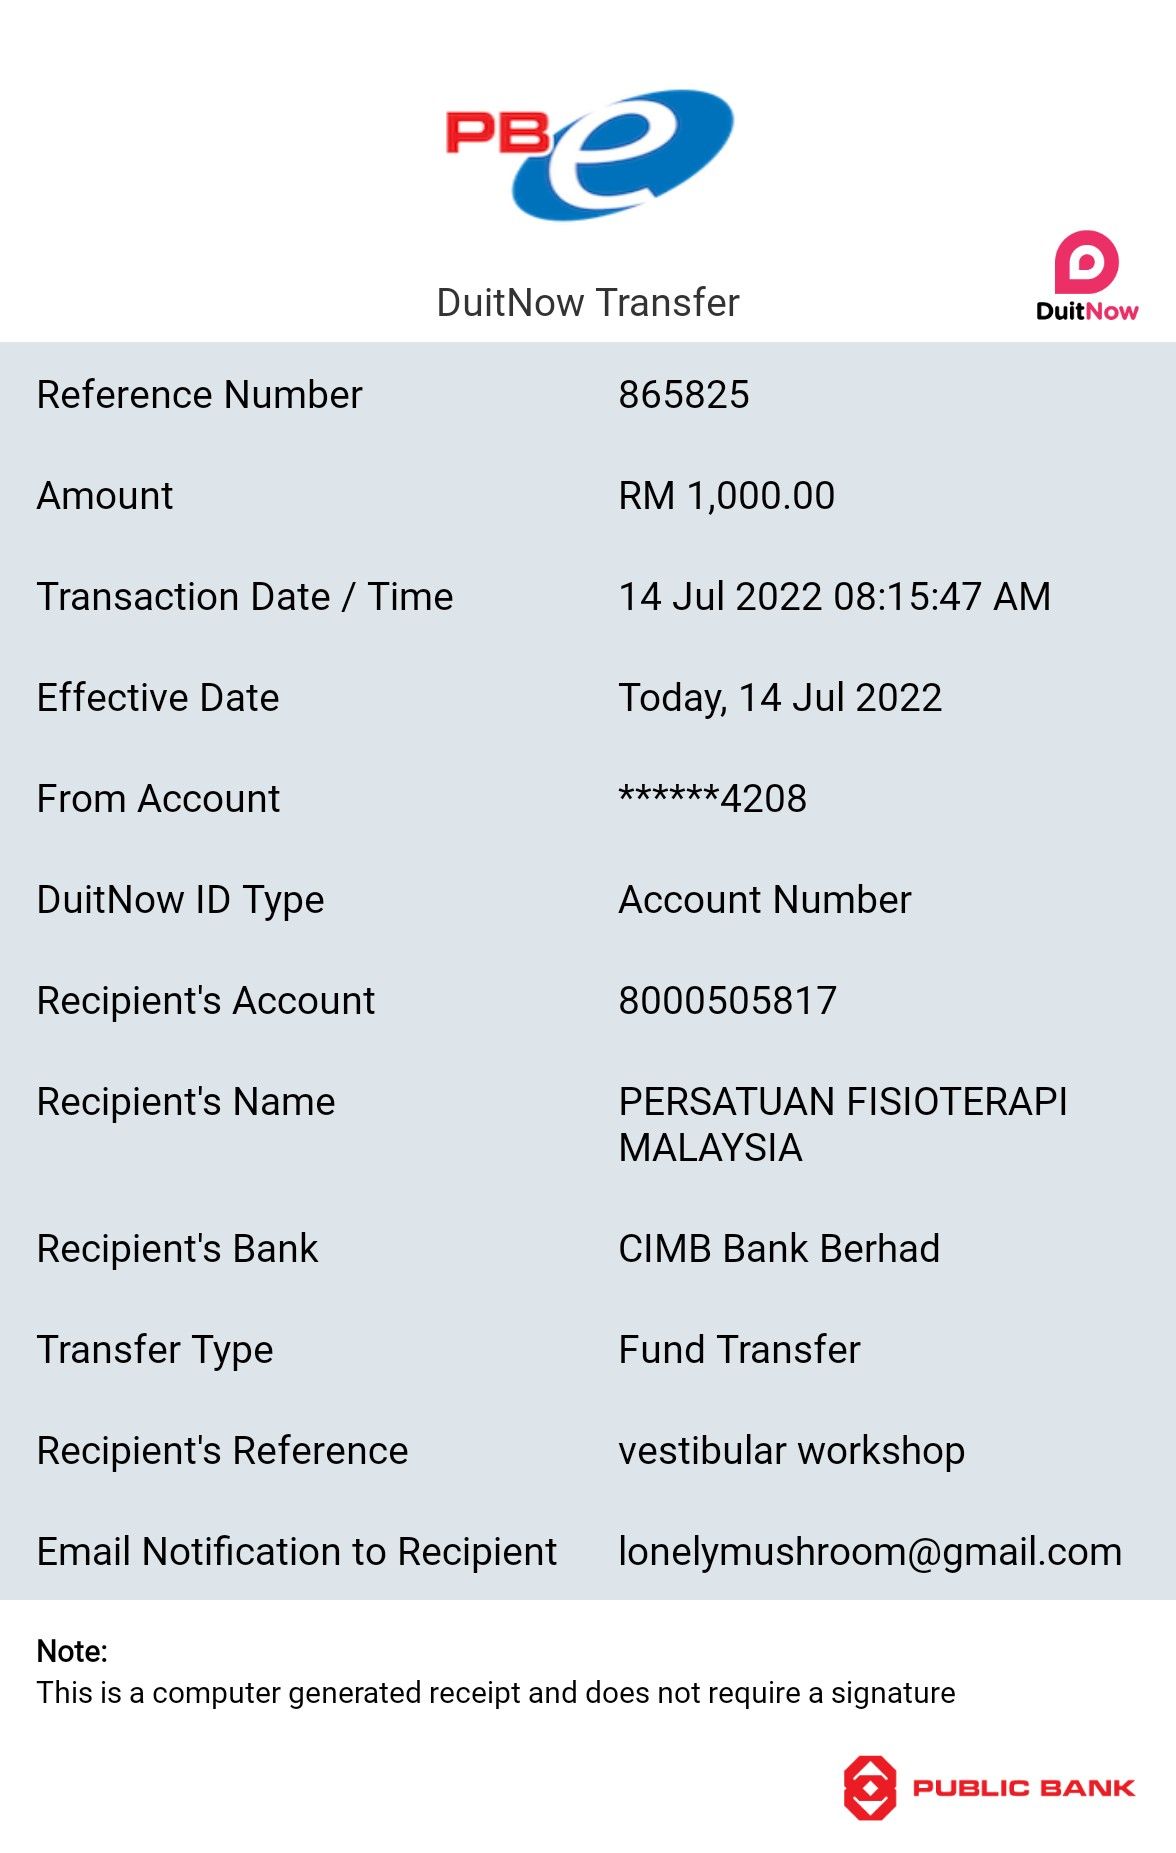
Task: Click the CIMB Bank Berhad bank name
Action: tap(779, 1249)
